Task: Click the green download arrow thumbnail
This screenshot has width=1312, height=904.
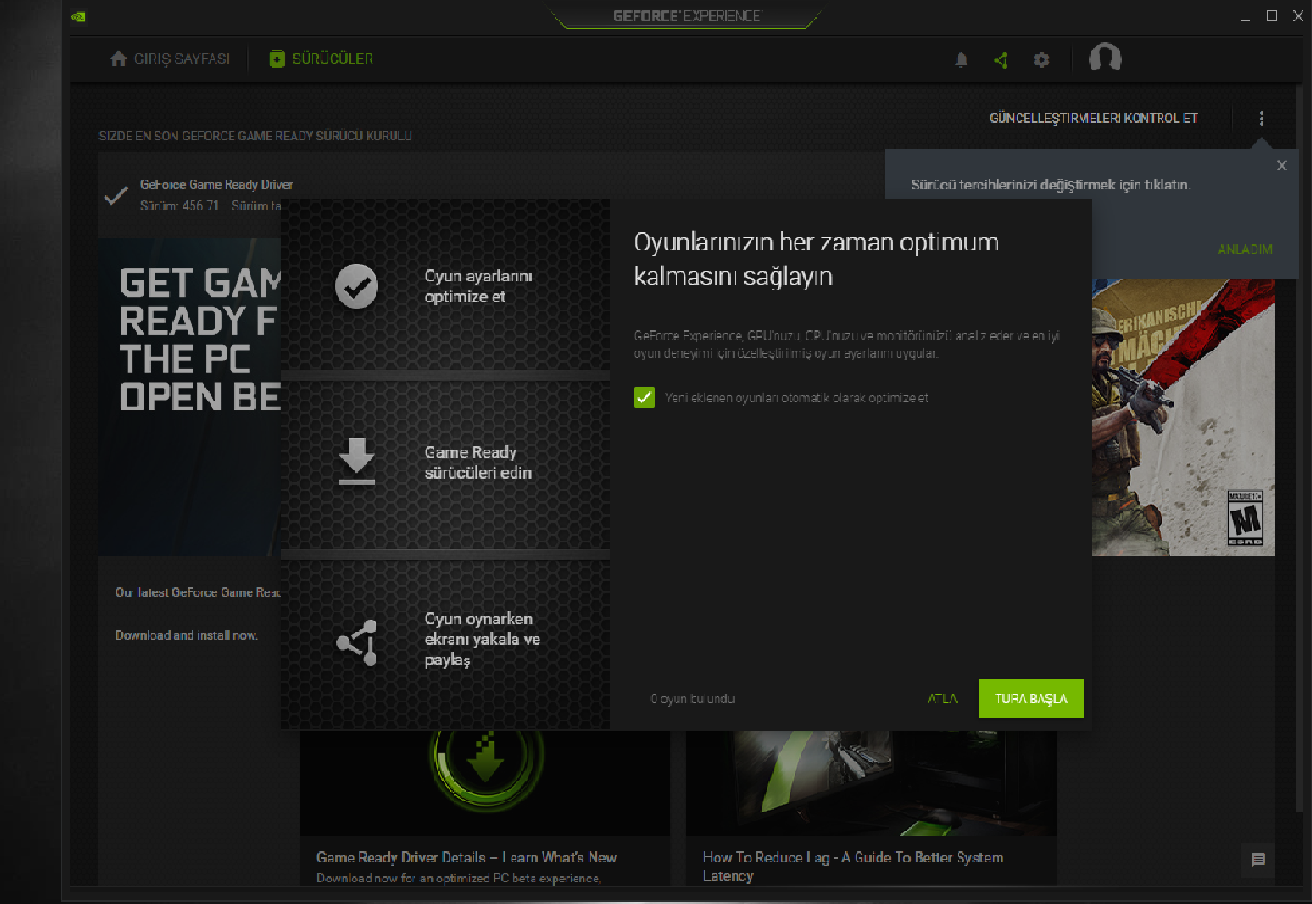Action: (x=485, y=783)
